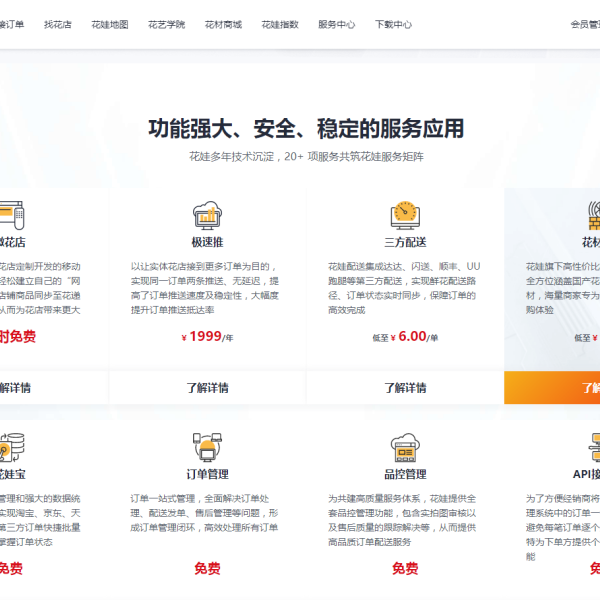Go to 花艺学院 navigation item
Screen dimensions: 600x600
(x=166, y=24)
